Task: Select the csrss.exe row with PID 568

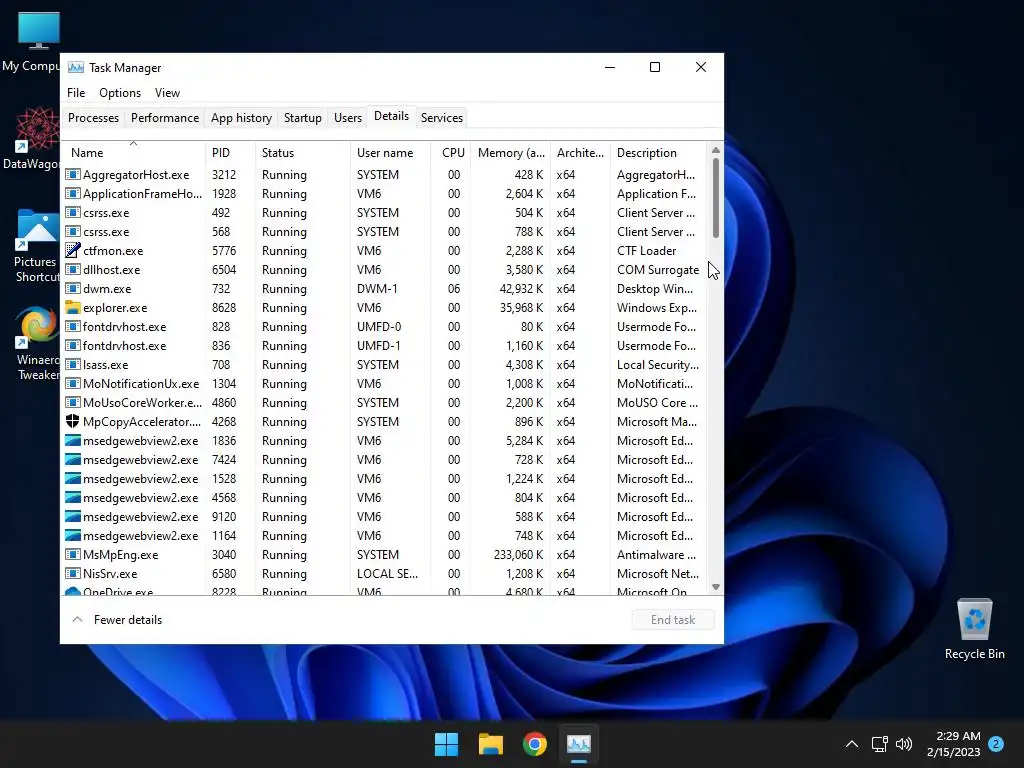Action: [x=385, y=232]
